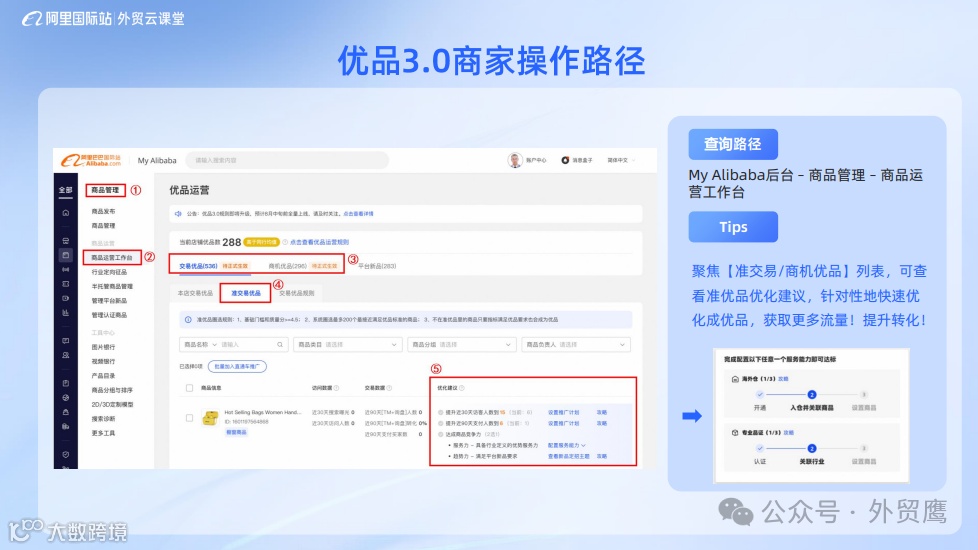The height and width of the screenshot is (550, 978).
Task: Open 管理认证商品 in sidebar menu
Action: pyautogui.click(x=109, y=315)
